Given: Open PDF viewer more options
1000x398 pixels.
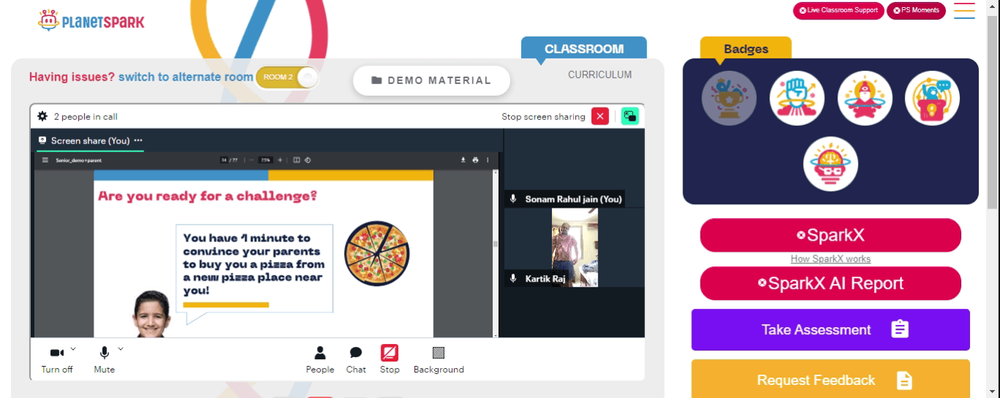Looking at the screenshot, I should coord(487,160).
